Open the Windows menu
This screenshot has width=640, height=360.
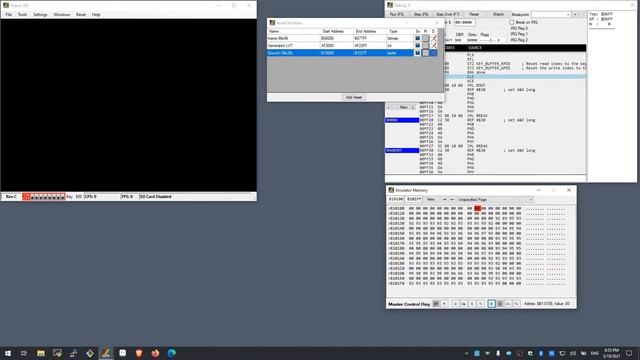tap(62, 15)
